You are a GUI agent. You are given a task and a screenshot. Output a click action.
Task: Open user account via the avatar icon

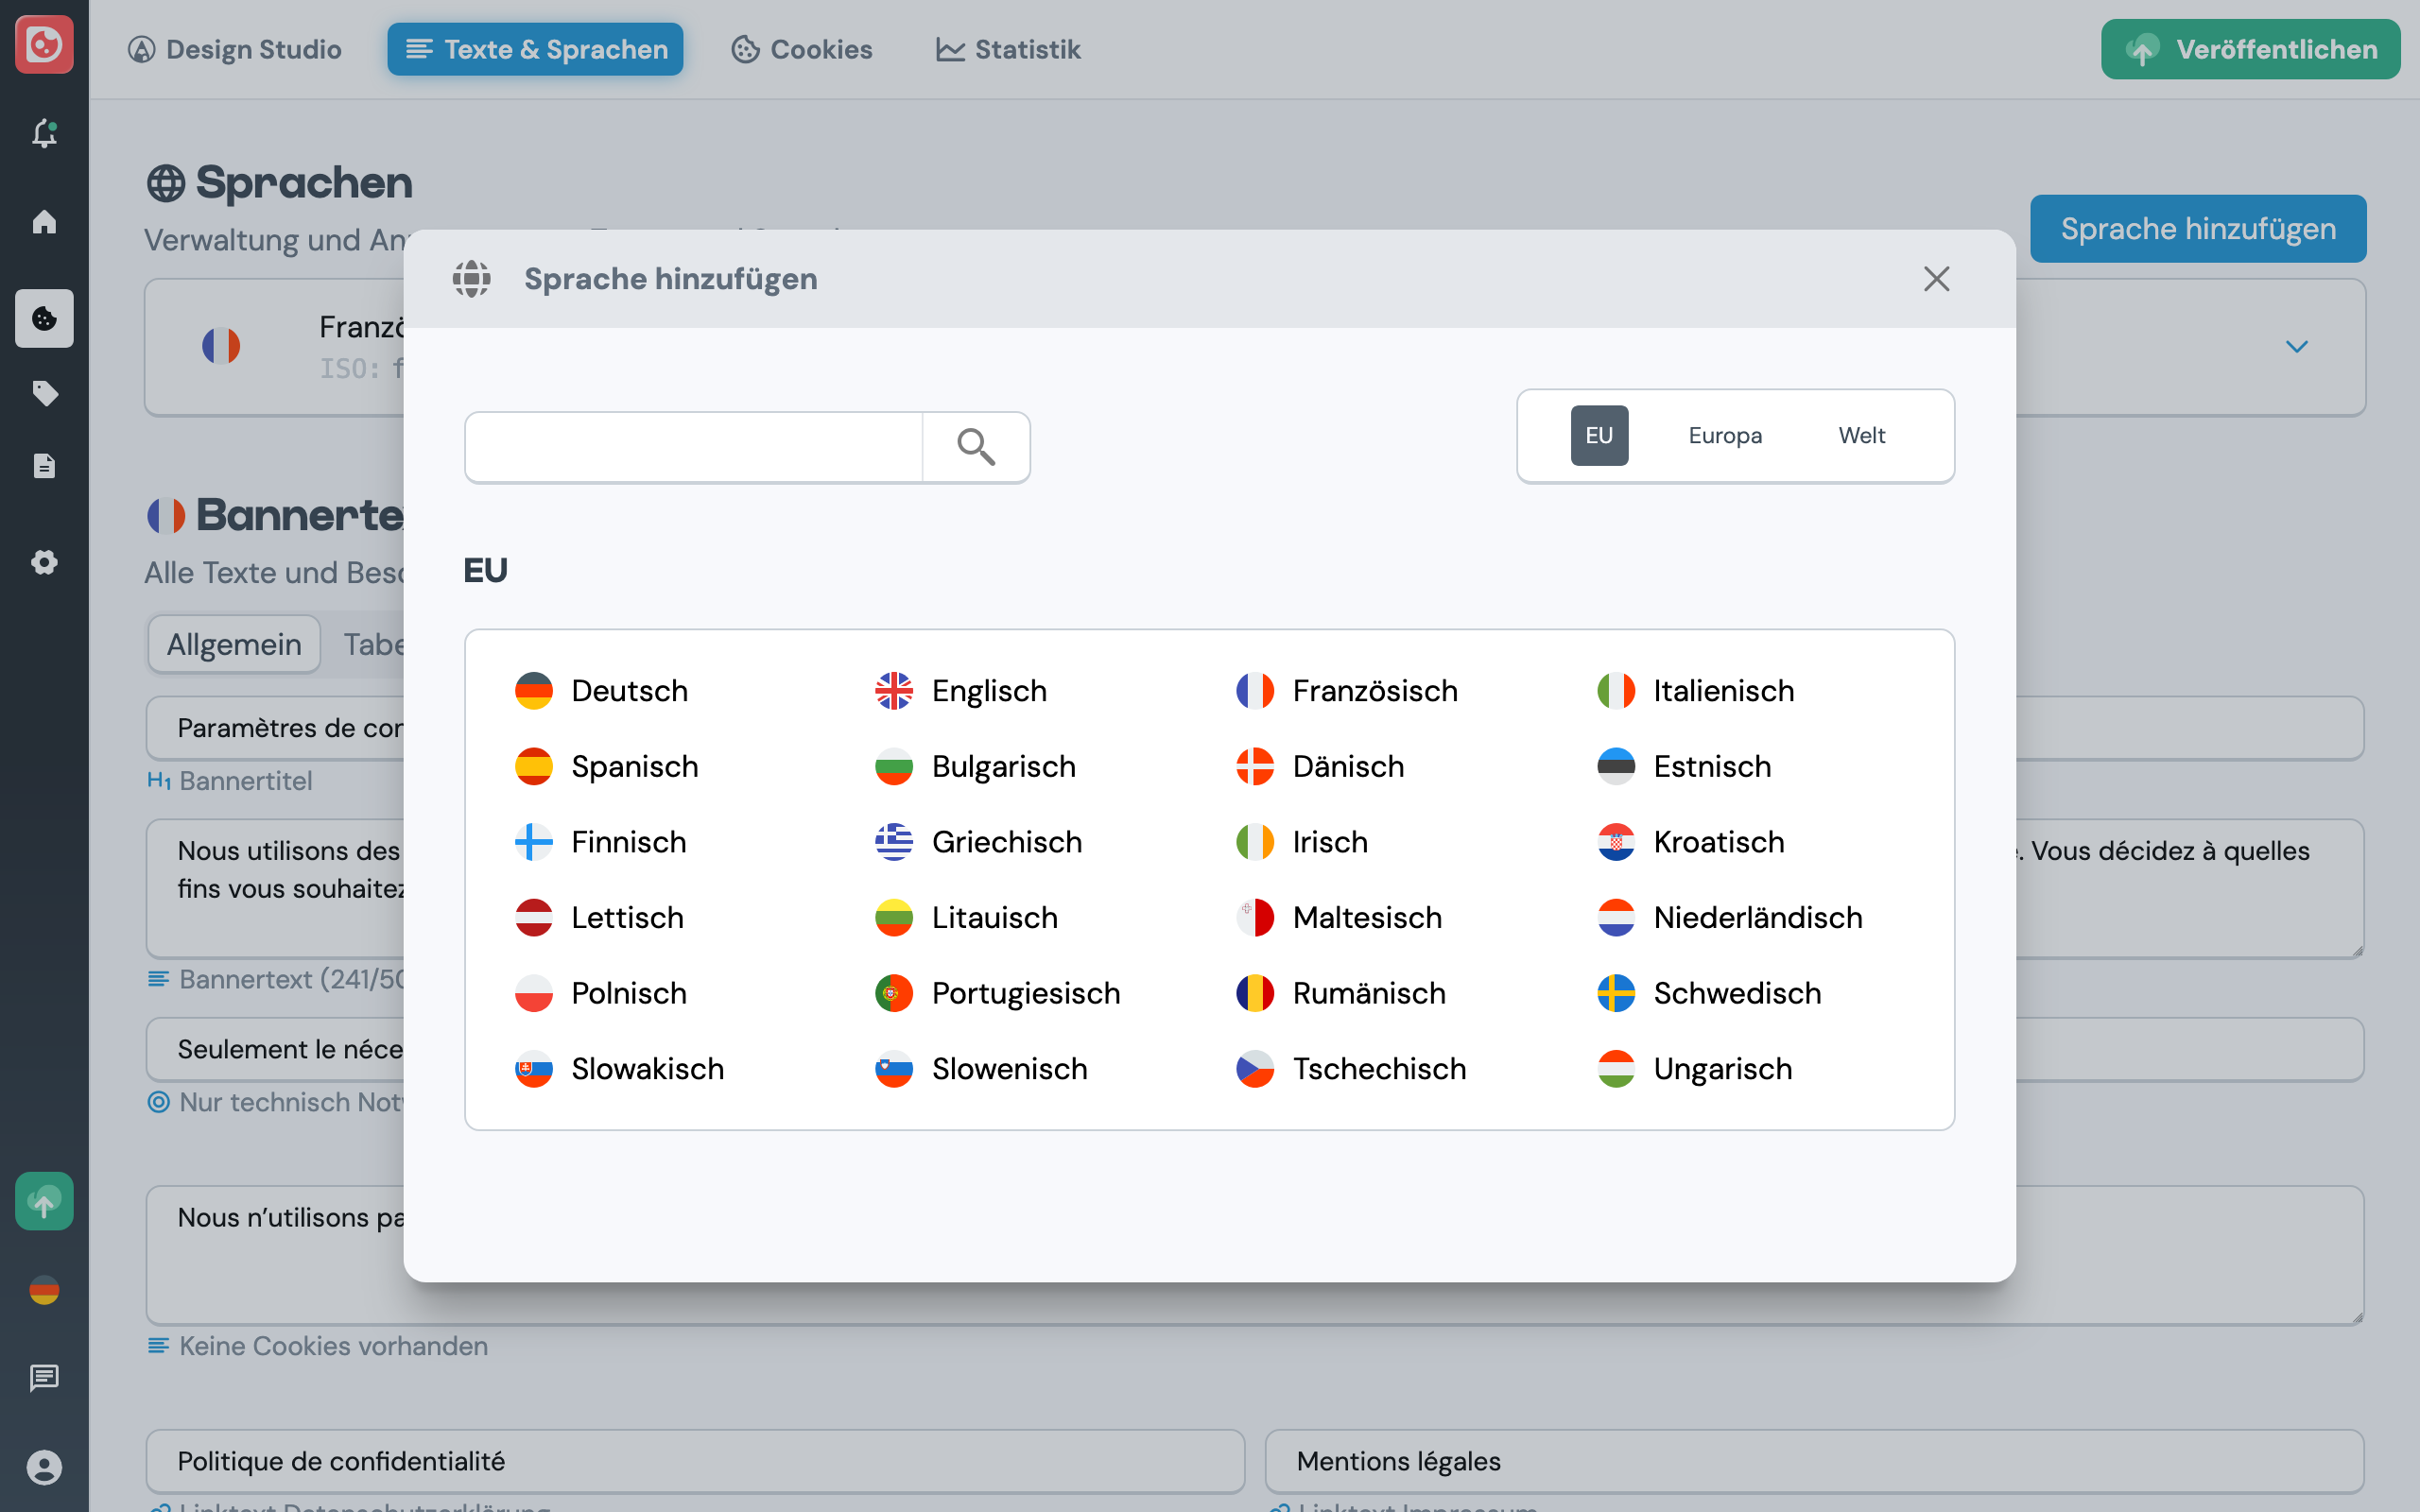pos(44,1467)
